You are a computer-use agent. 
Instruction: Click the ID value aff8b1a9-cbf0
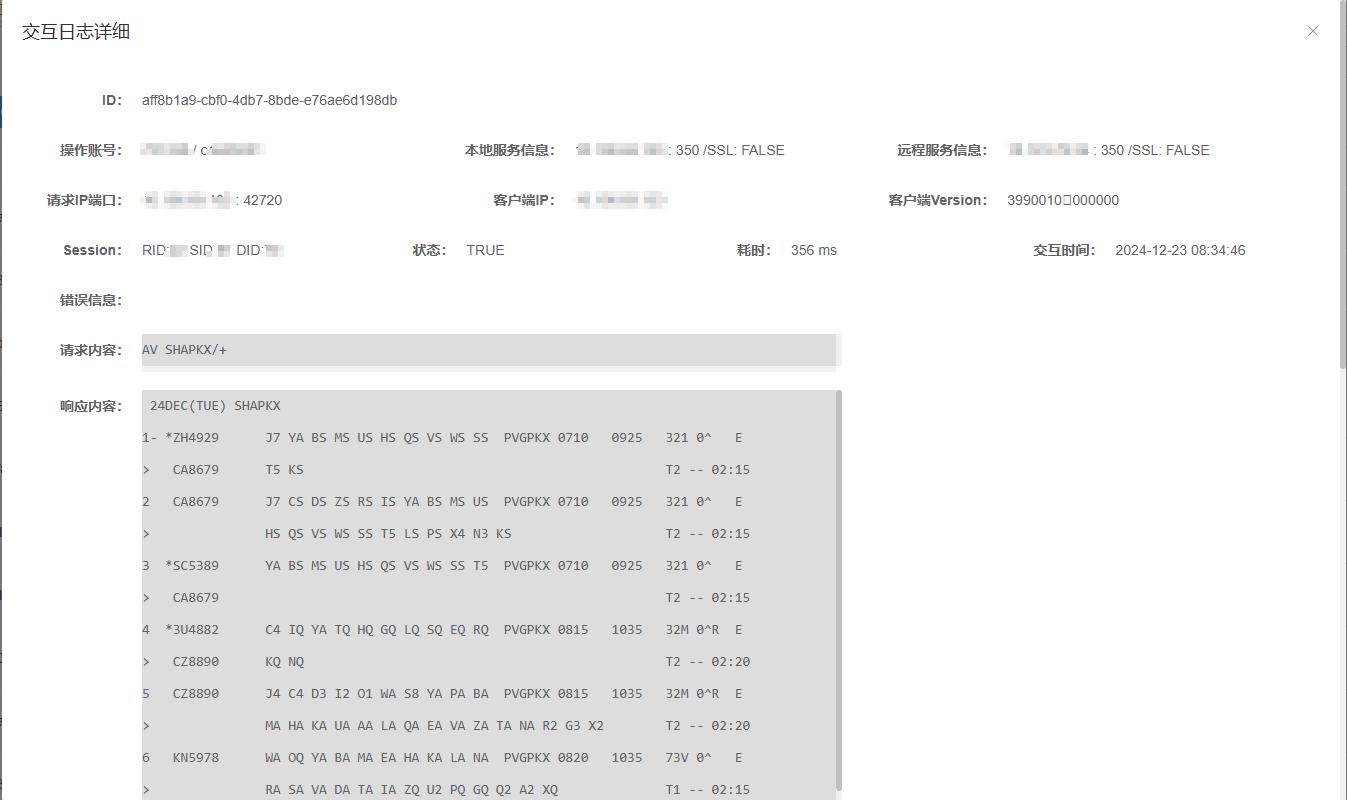(269, 100)
